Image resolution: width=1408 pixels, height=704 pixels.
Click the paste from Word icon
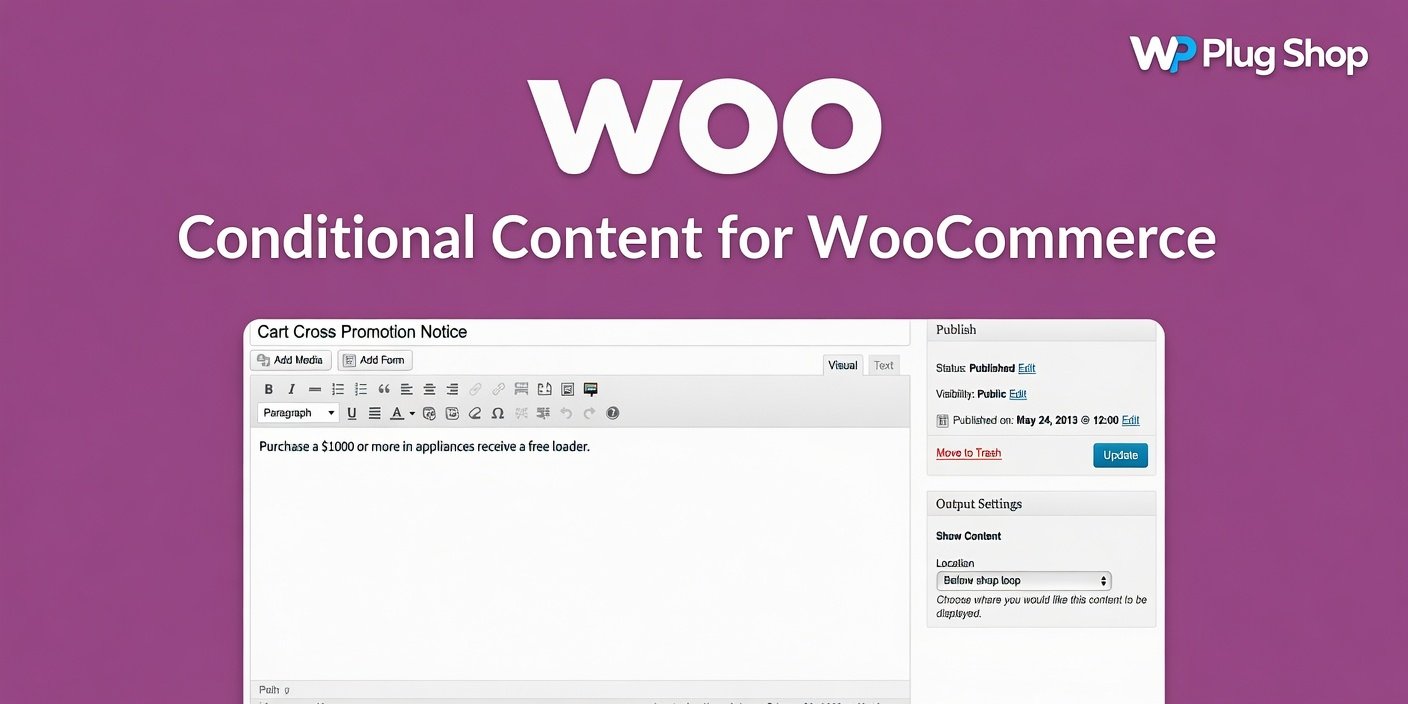point(452,413)
